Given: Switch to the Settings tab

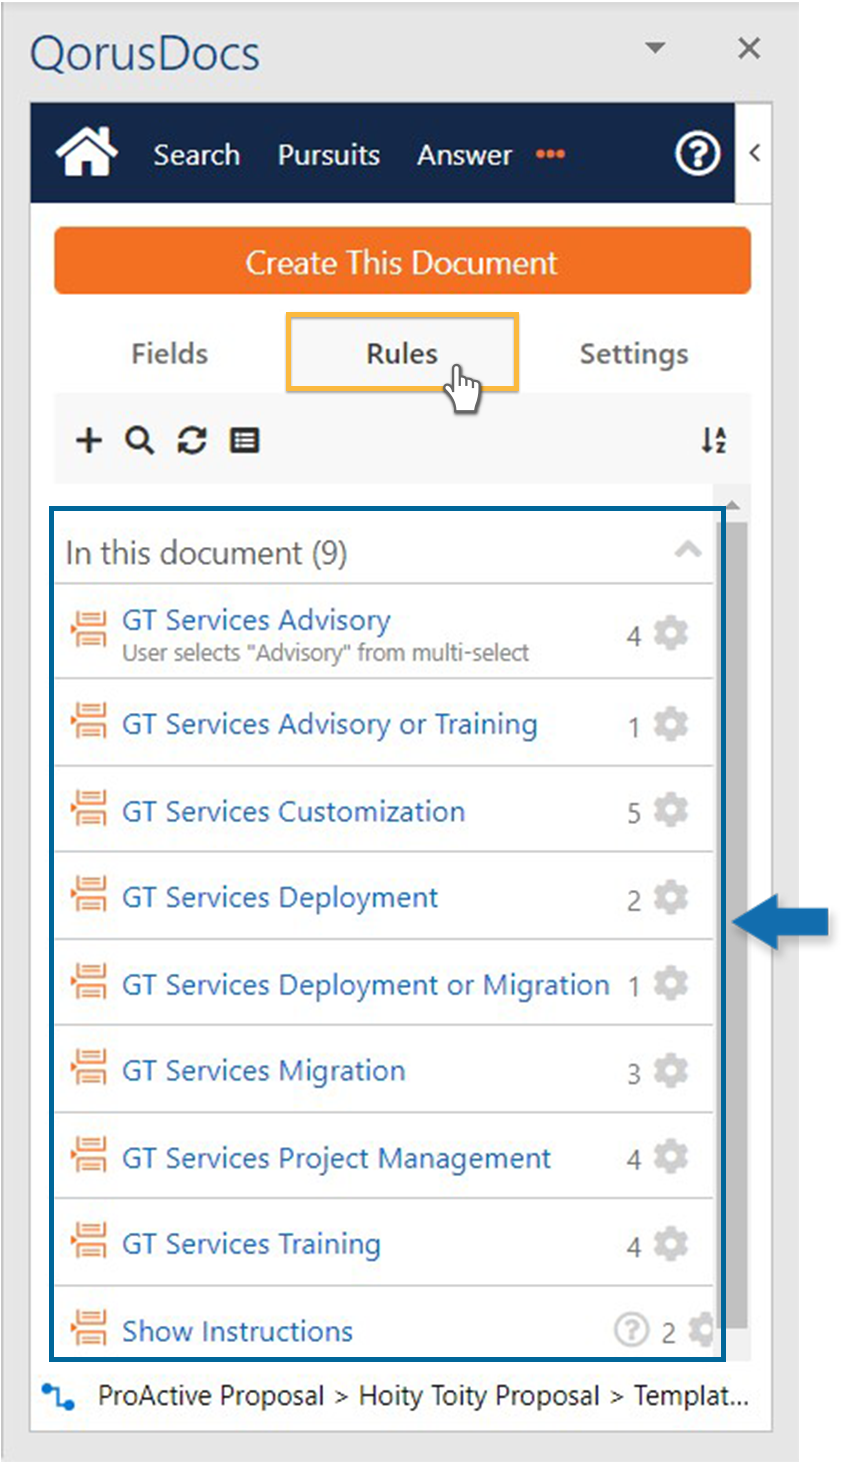Looking at the screenshot, I should pyautogui.click(x=634, y=354).
